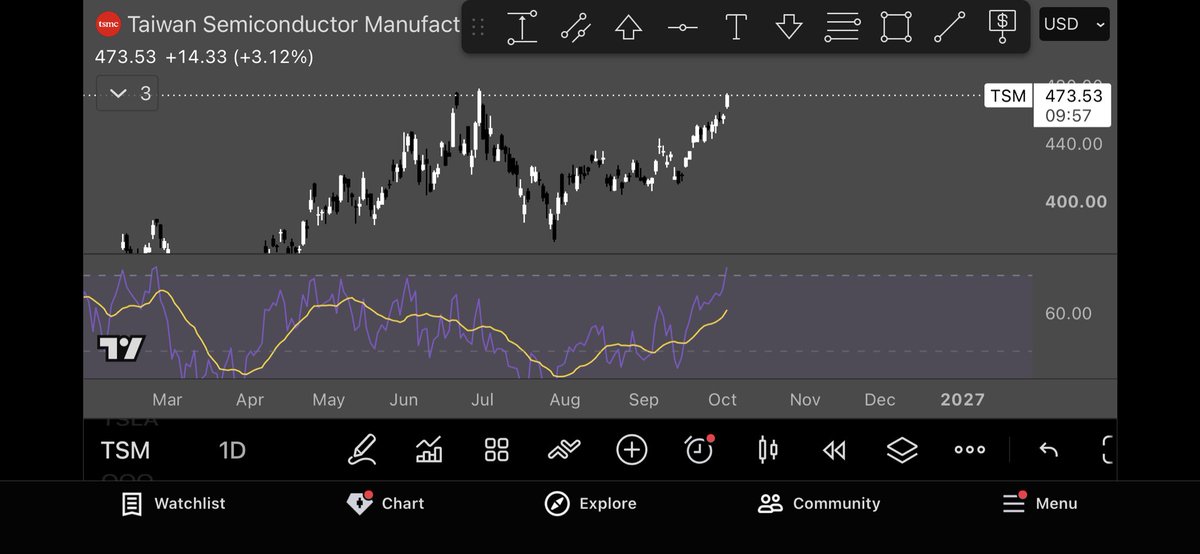Switch to the Chart tab
Viewport: 1200px width, 554px height.
tap(386, 503)
